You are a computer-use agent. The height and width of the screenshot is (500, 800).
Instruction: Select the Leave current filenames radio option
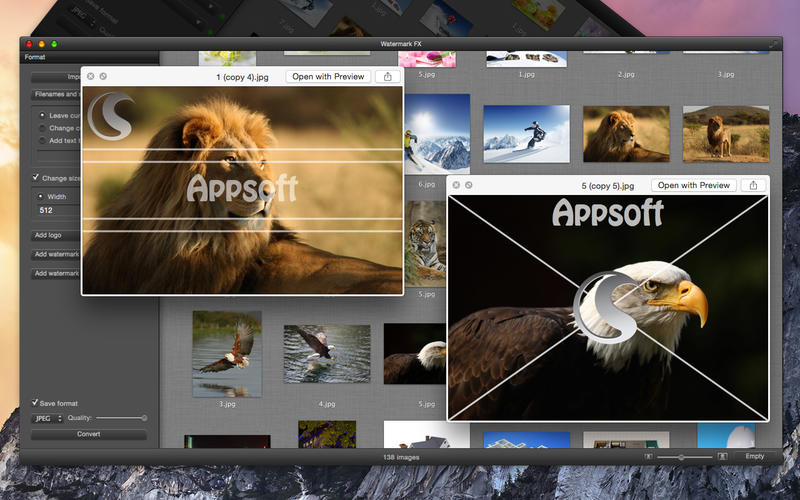pos(42,115)
